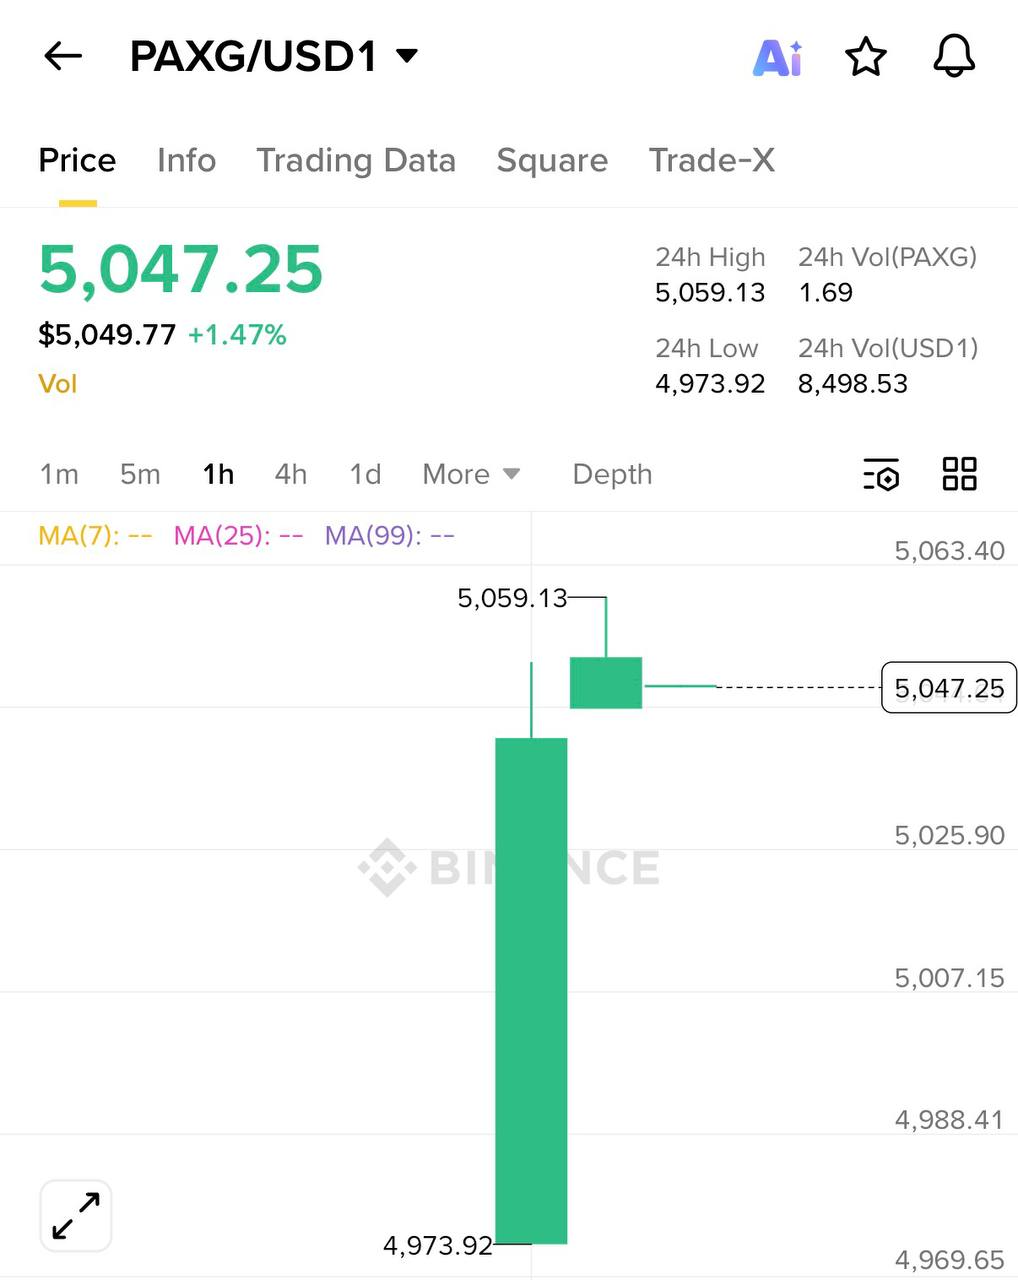Show the Depth chart
The image size is (1018, 1280).
tap(612, 474)
